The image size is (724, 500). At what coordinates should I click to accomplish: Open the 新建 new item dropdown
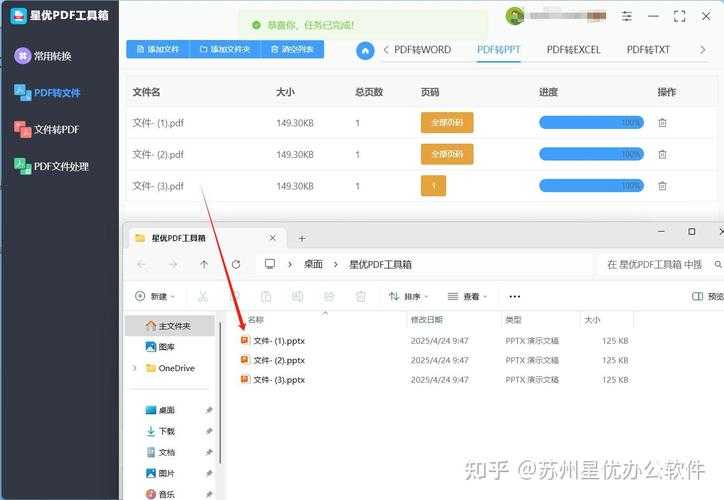pos(155,297)
